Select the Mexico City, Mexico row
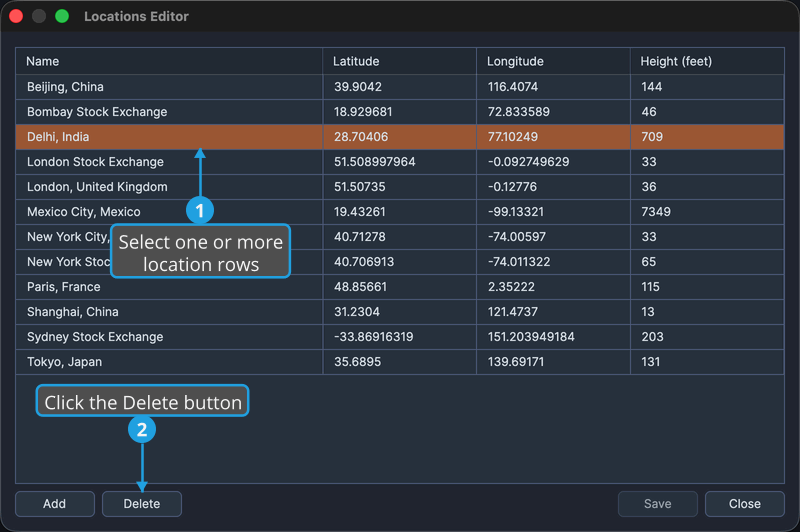Screen dimensions: 800x532 [x=399, y=212]
